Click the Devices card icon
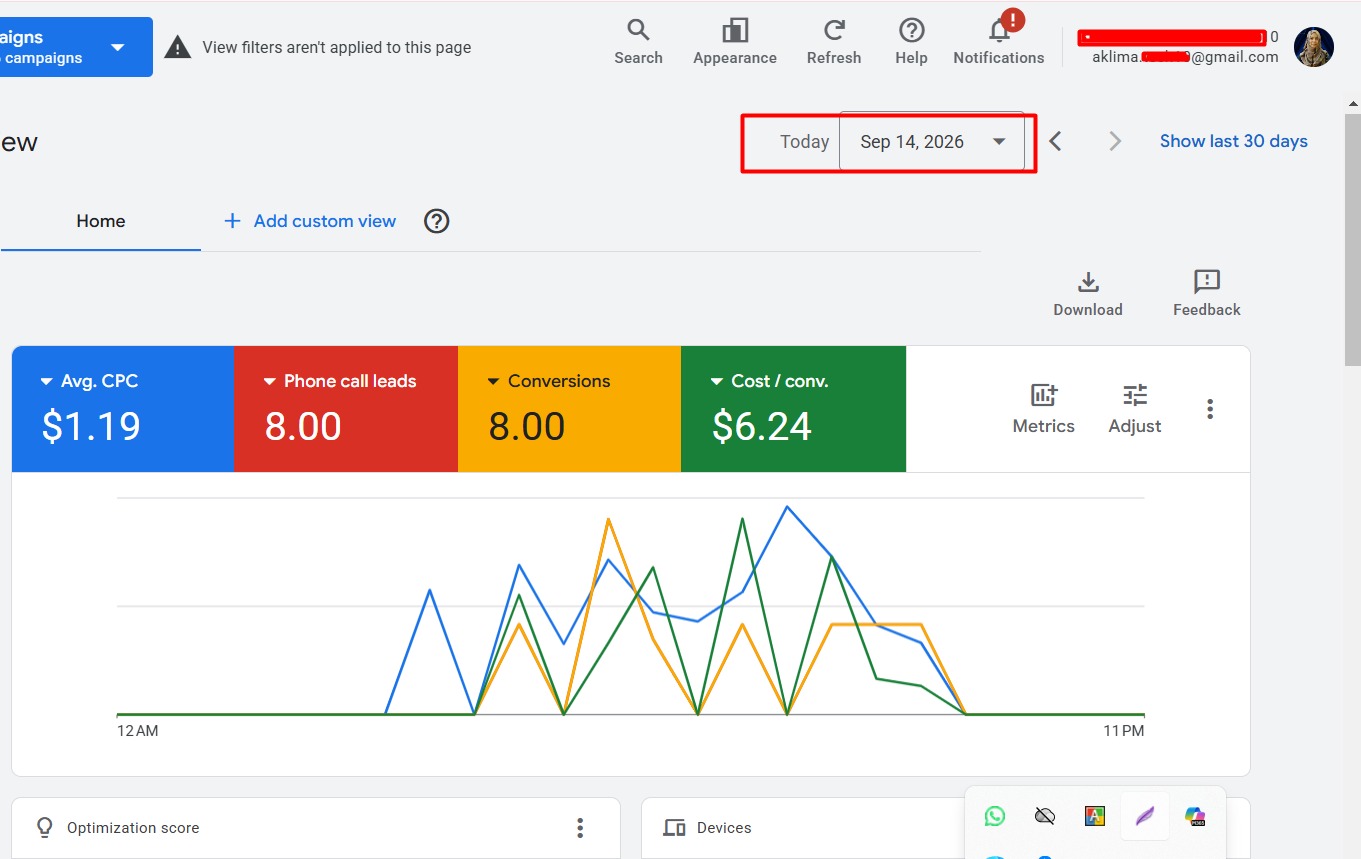Screen dimensions: 1361x859 pyautogui.click(x=675, y=828)
